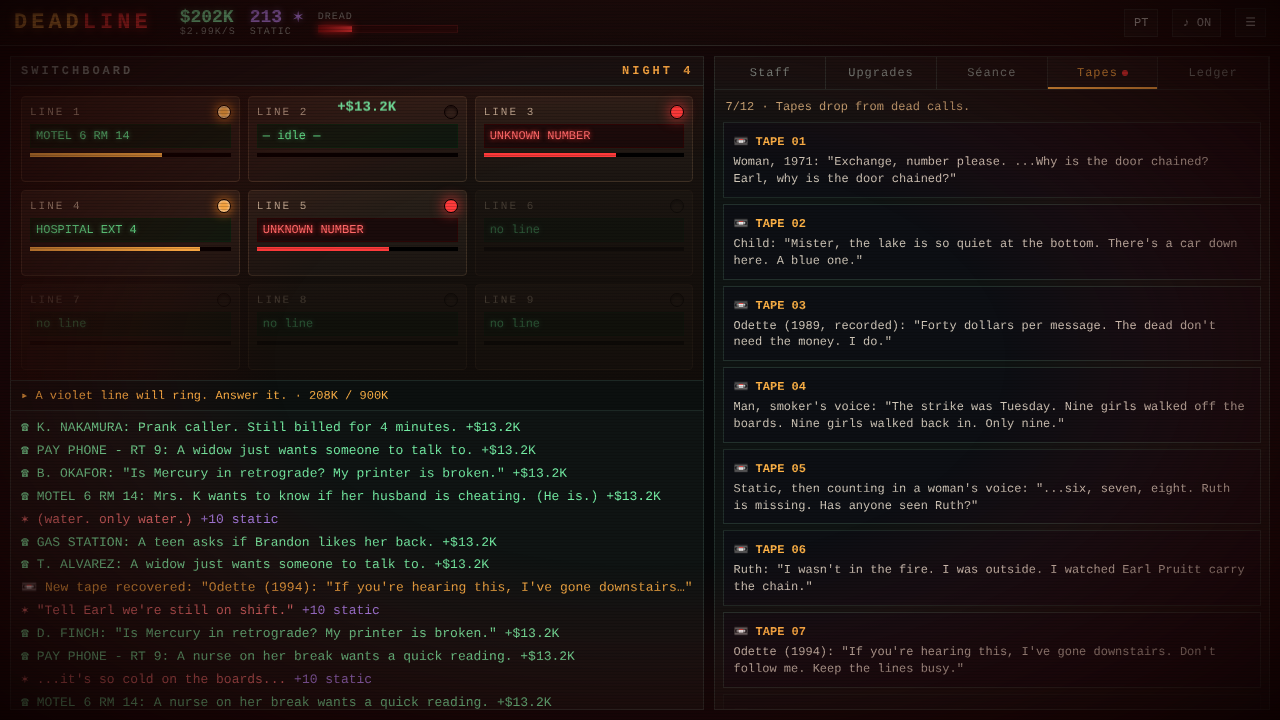Select the Tapes tab
1280x720 pixels.
tap(1102, 73)
